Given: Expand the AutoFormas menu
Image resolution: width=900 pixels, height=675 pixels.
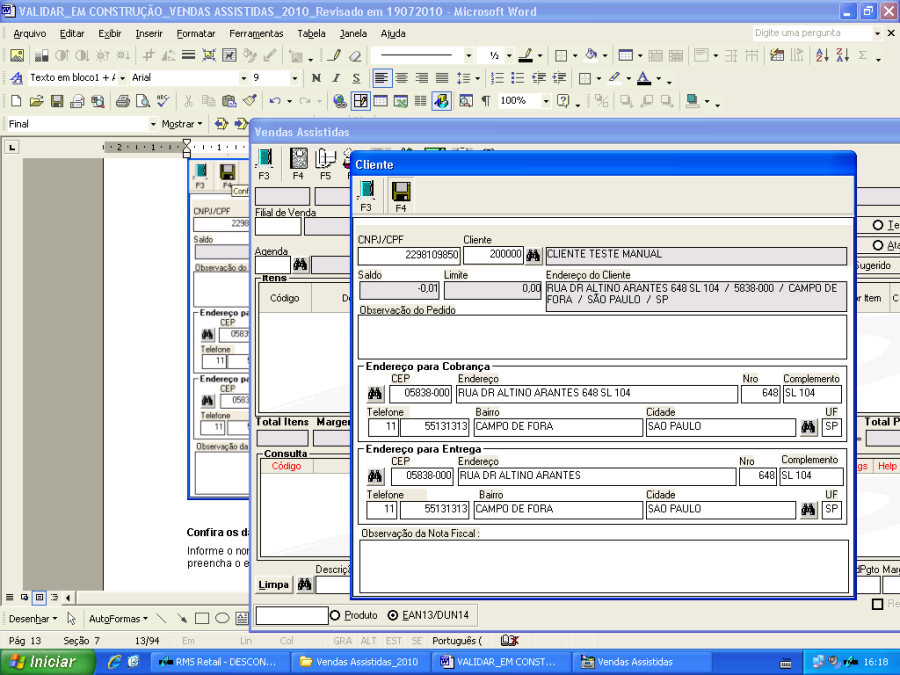Looking at the screenshot, I should [x=118, y=619].
